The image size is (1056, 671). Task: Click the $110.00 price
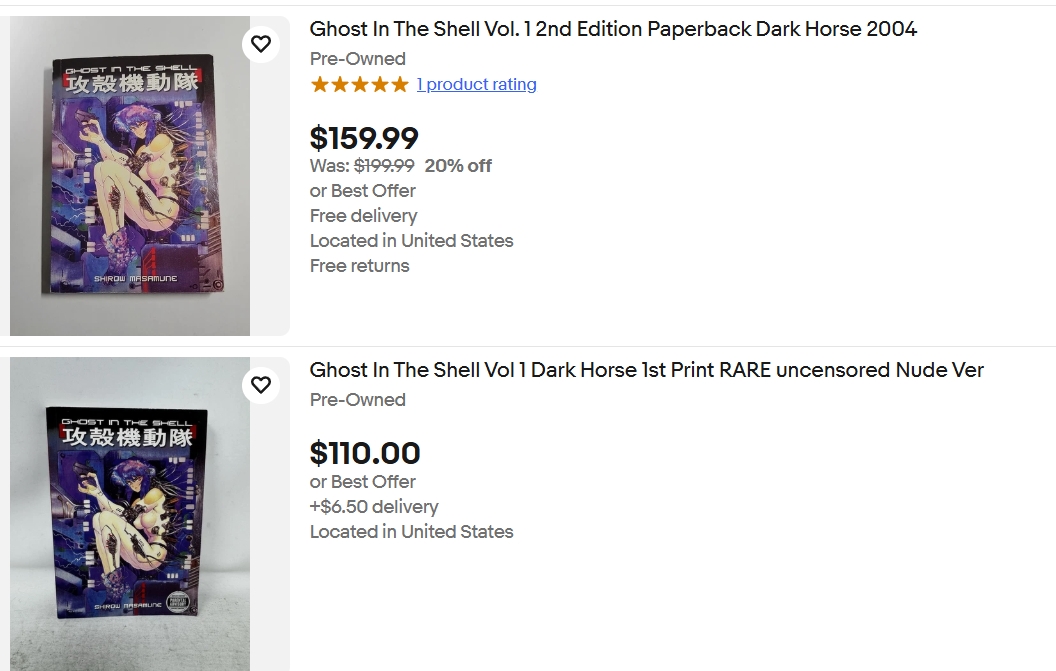(x=365, y=453)
